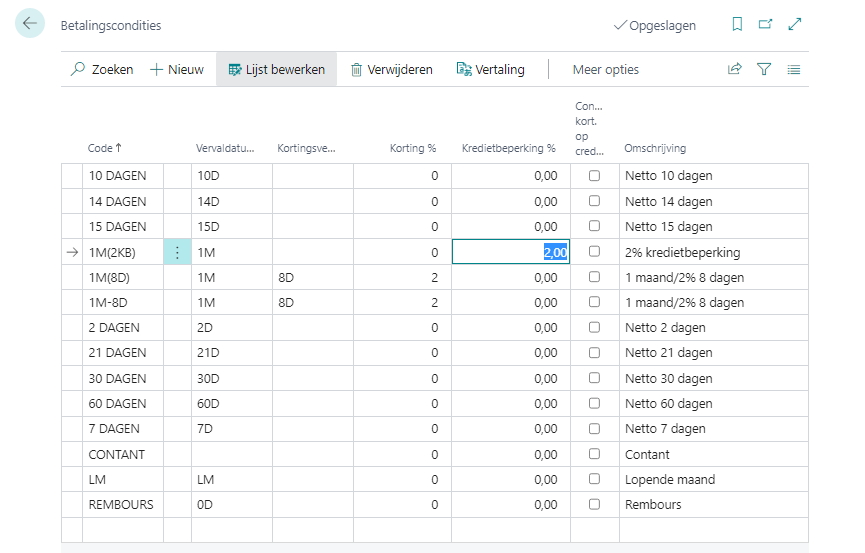
Task: Click the 2,00 Kredietbeperking input field
Action: click(x=510, y=253)
